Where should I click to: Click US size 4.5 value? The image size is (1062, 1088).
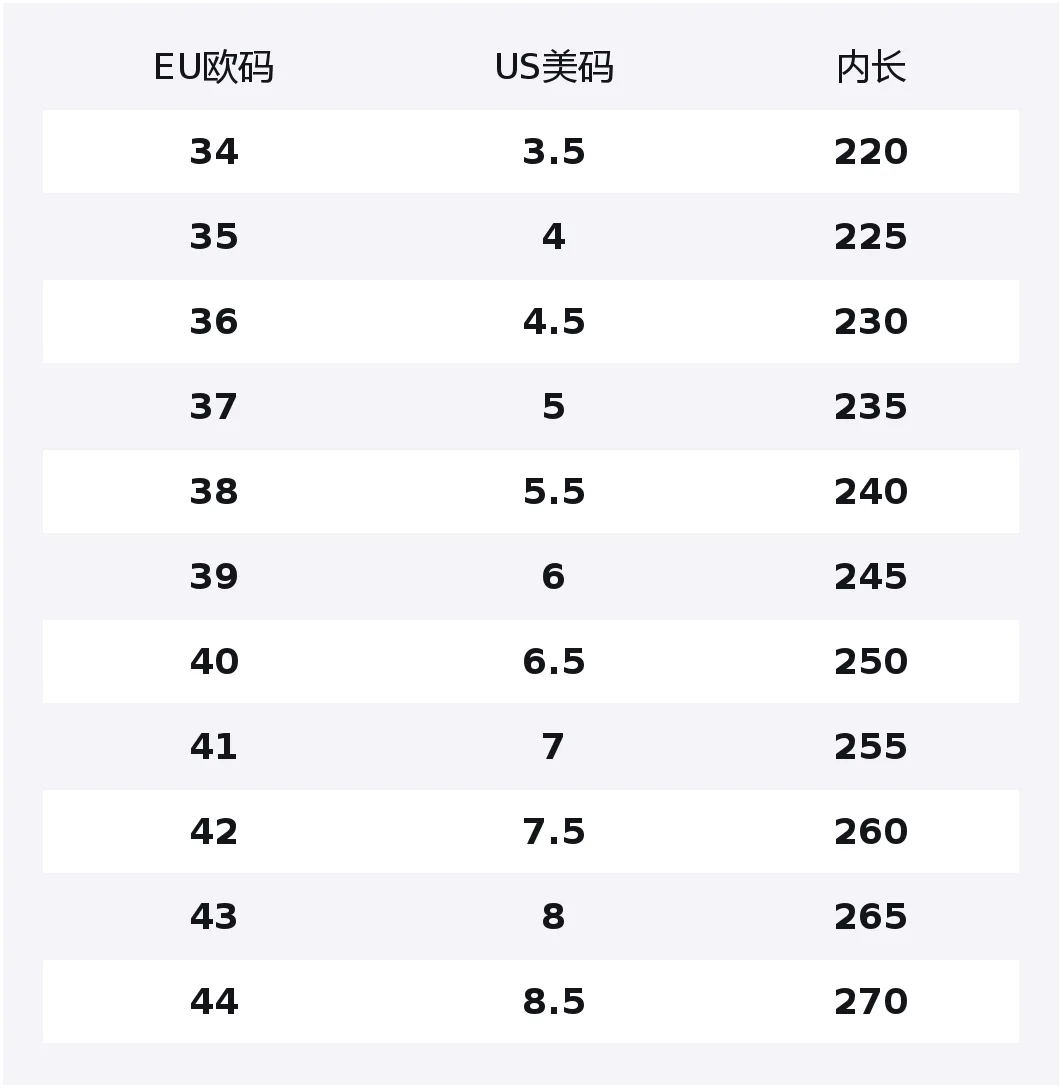[x=554, y=321]
